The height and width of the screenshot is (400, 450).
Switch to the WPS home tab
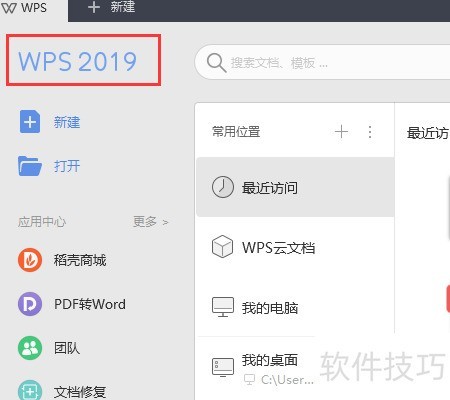click(33, 10)
